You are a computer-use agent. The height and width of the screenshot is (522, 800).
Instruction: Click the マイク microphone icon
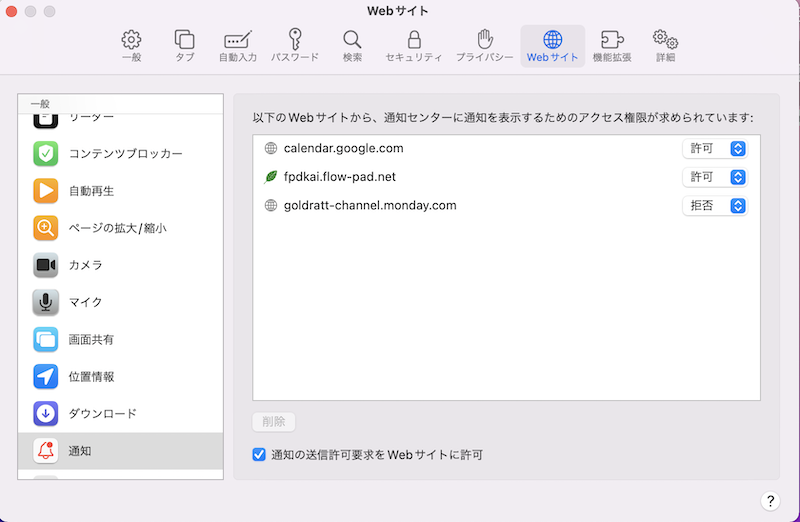45,302
